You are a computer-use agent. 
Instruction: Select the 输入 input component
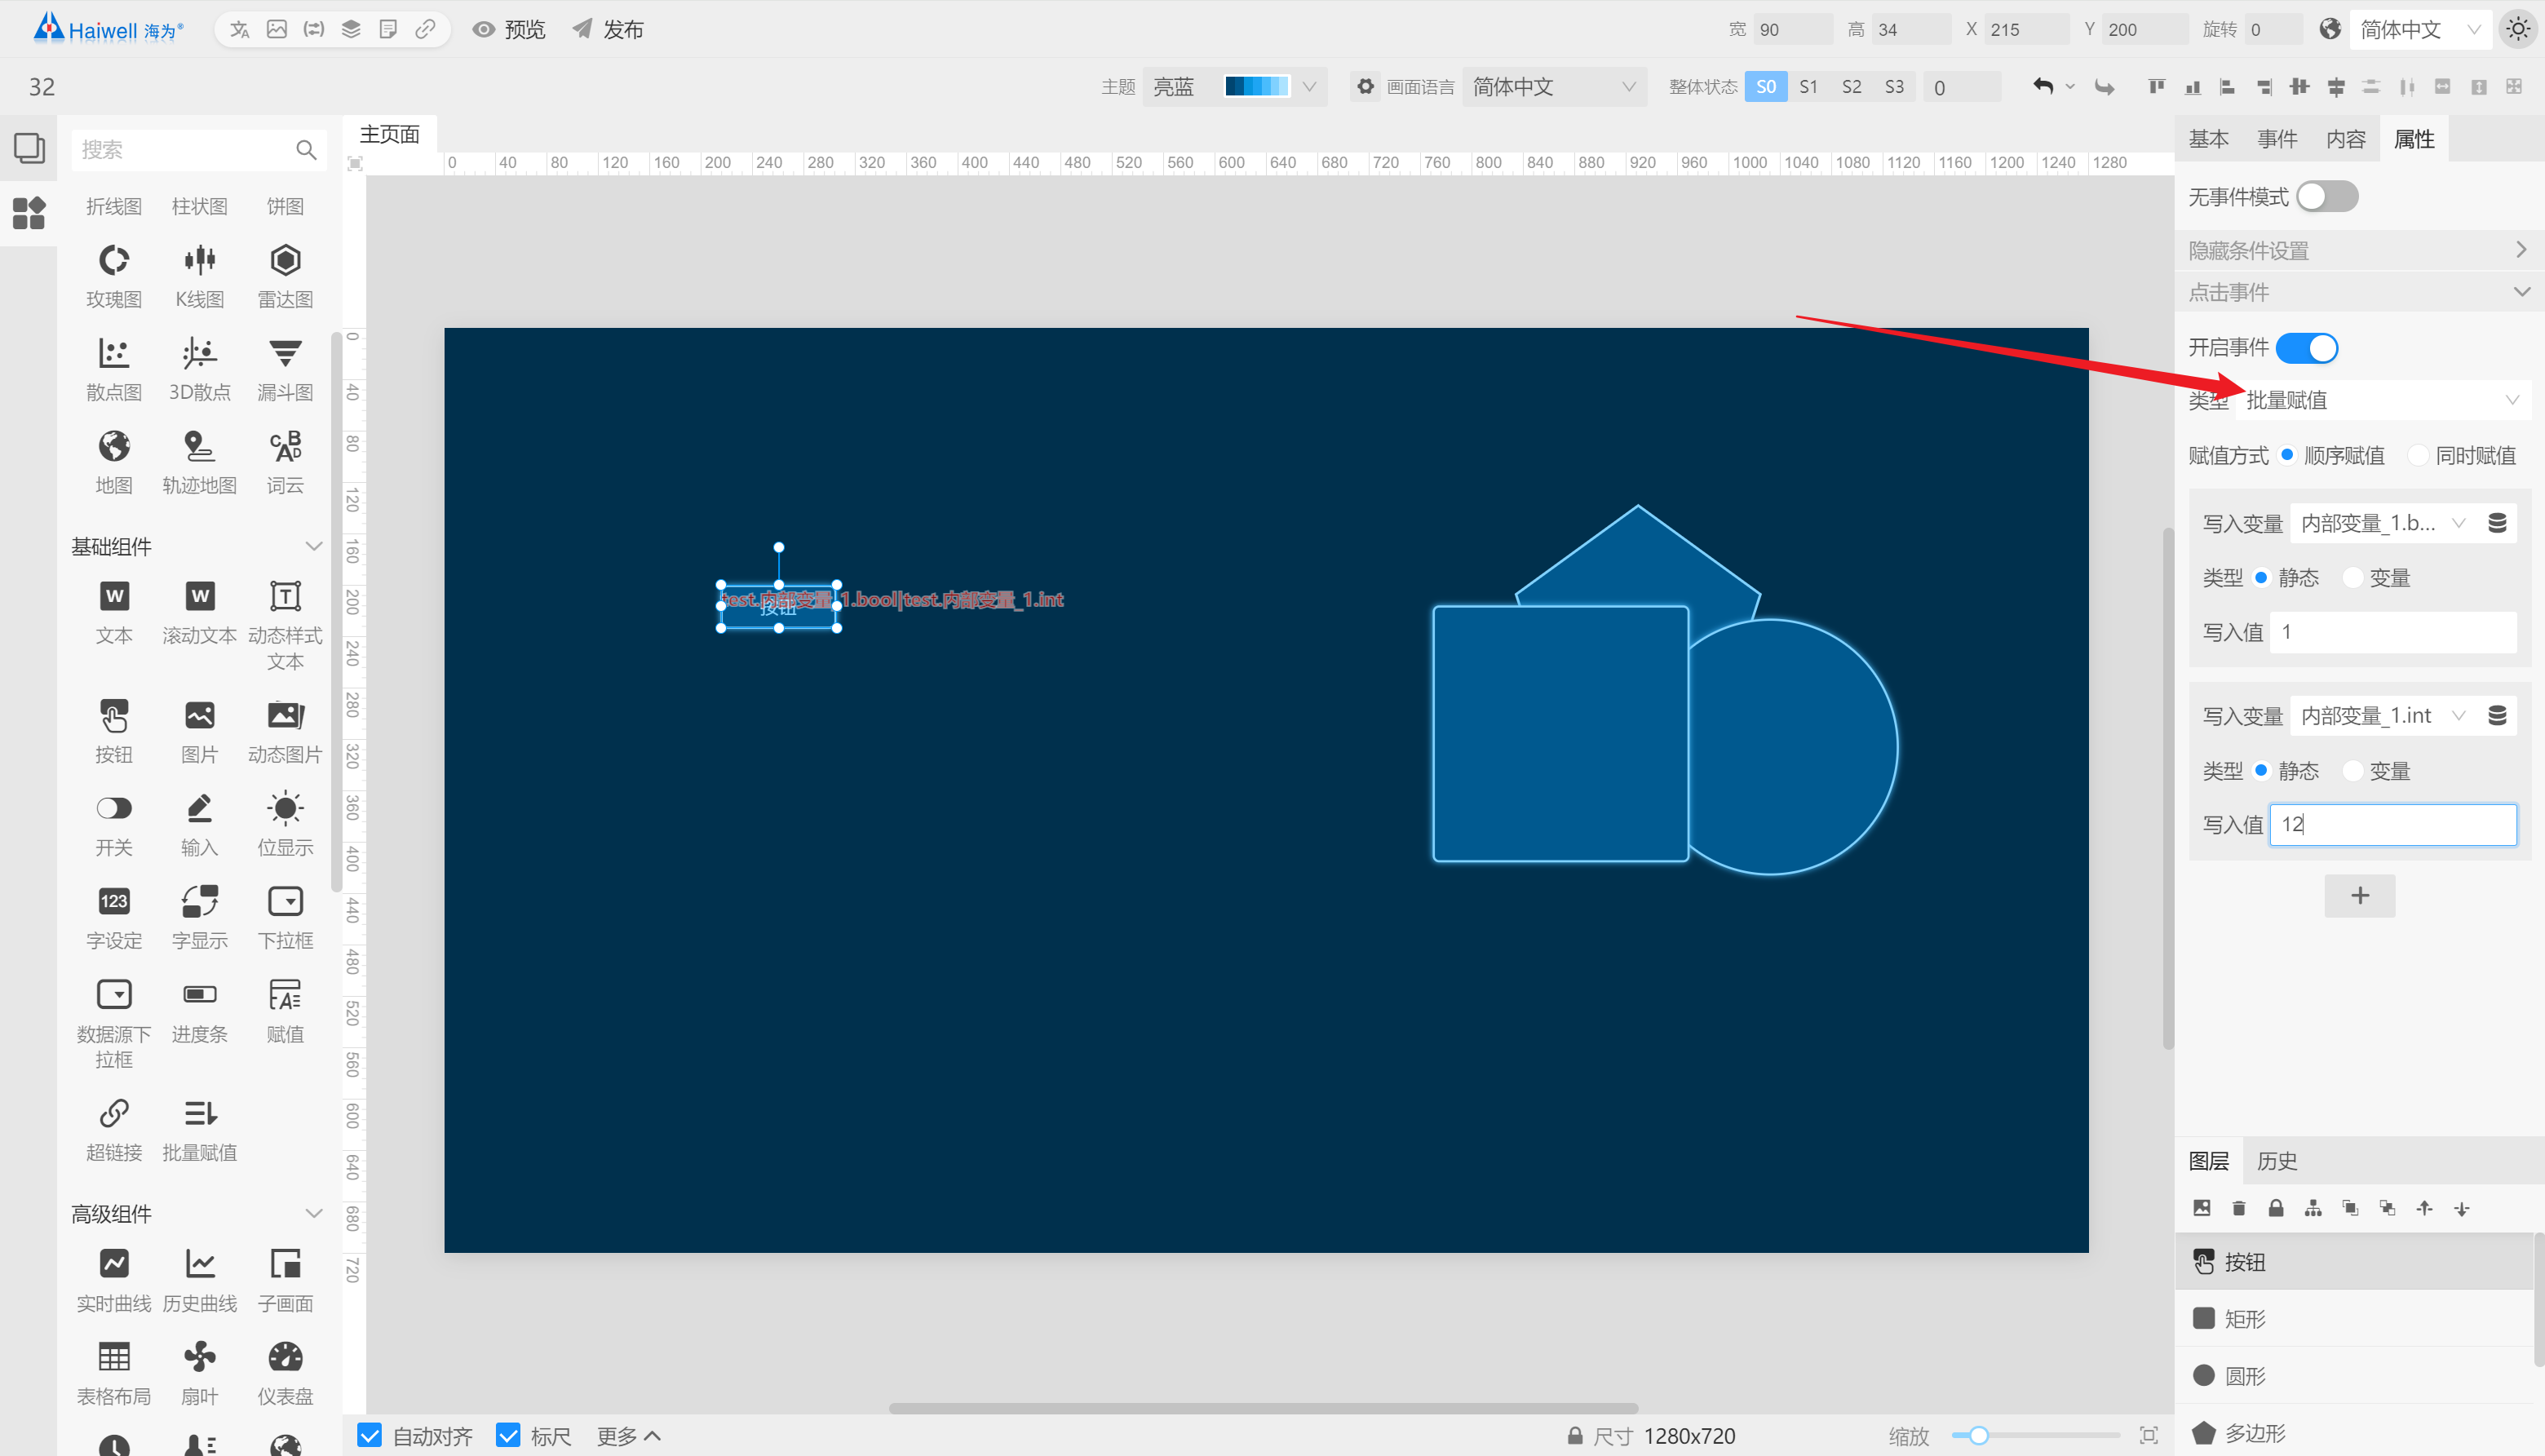click(199, 824)
